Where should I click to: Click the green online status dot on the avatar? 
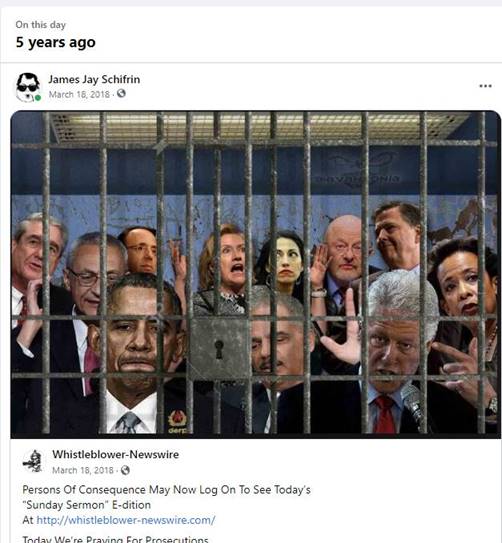click(38, 98)
